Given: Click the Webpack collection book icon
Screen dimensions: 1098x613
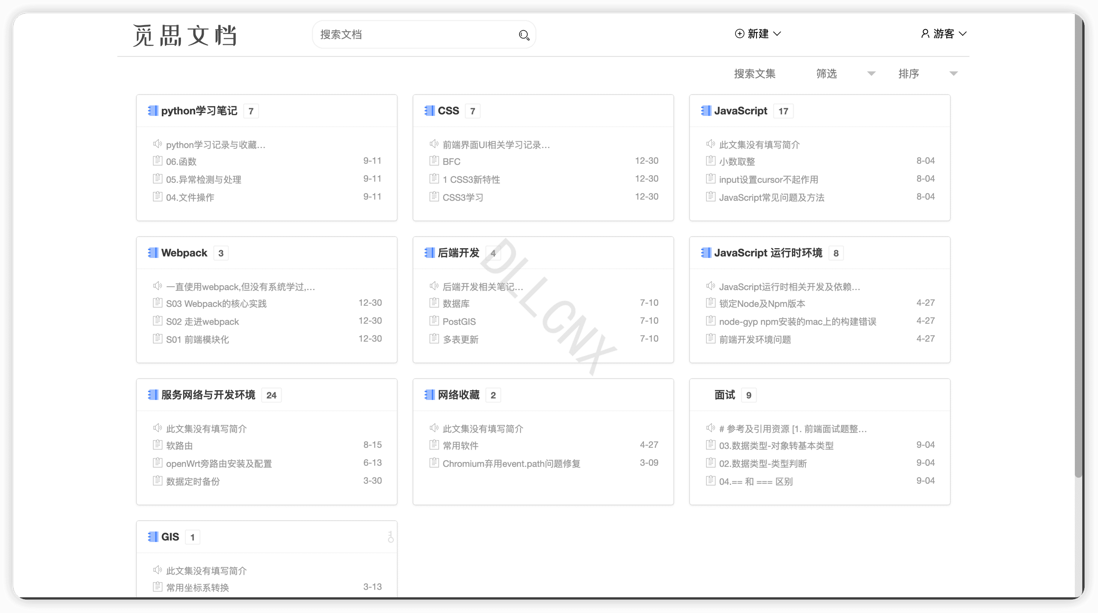Looking at the screenshot, I should click(153, 253).
